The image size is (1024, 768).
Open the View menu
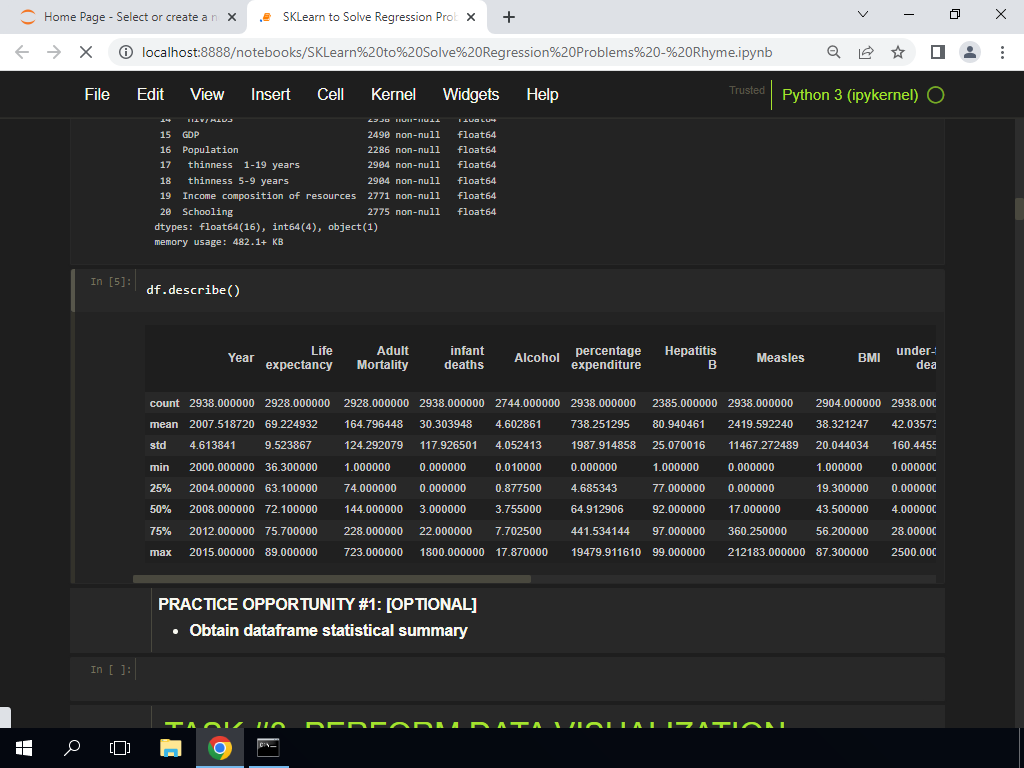point(207,95)
